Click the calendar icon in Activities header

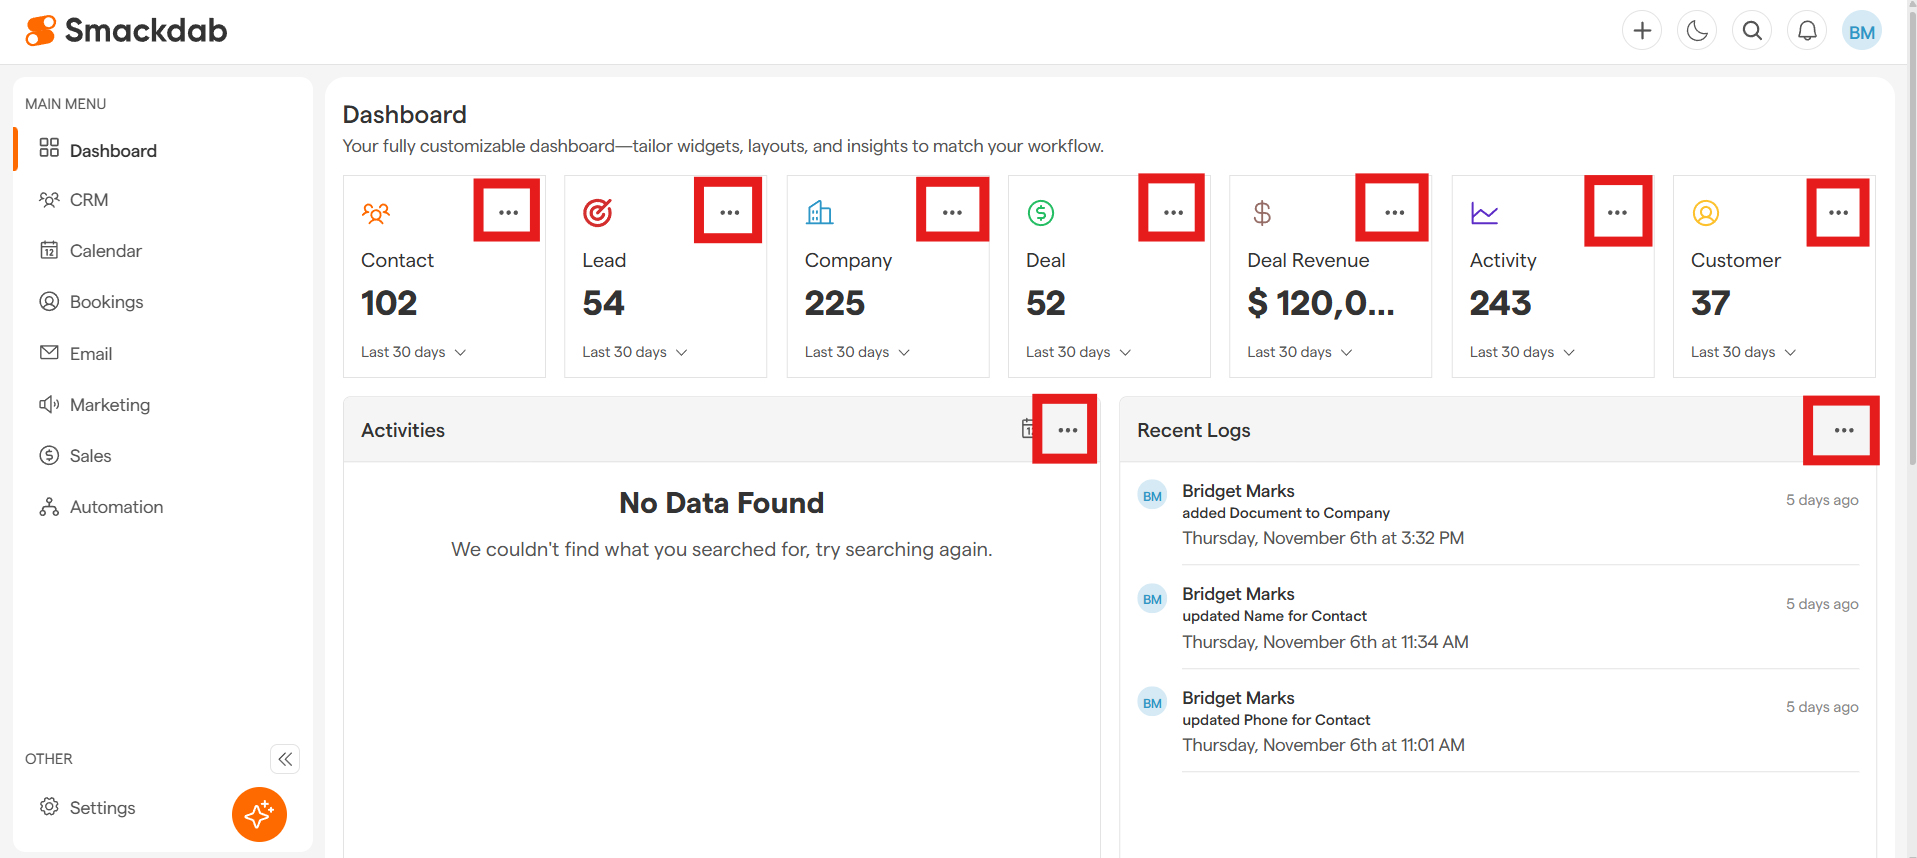(1026, 429)
